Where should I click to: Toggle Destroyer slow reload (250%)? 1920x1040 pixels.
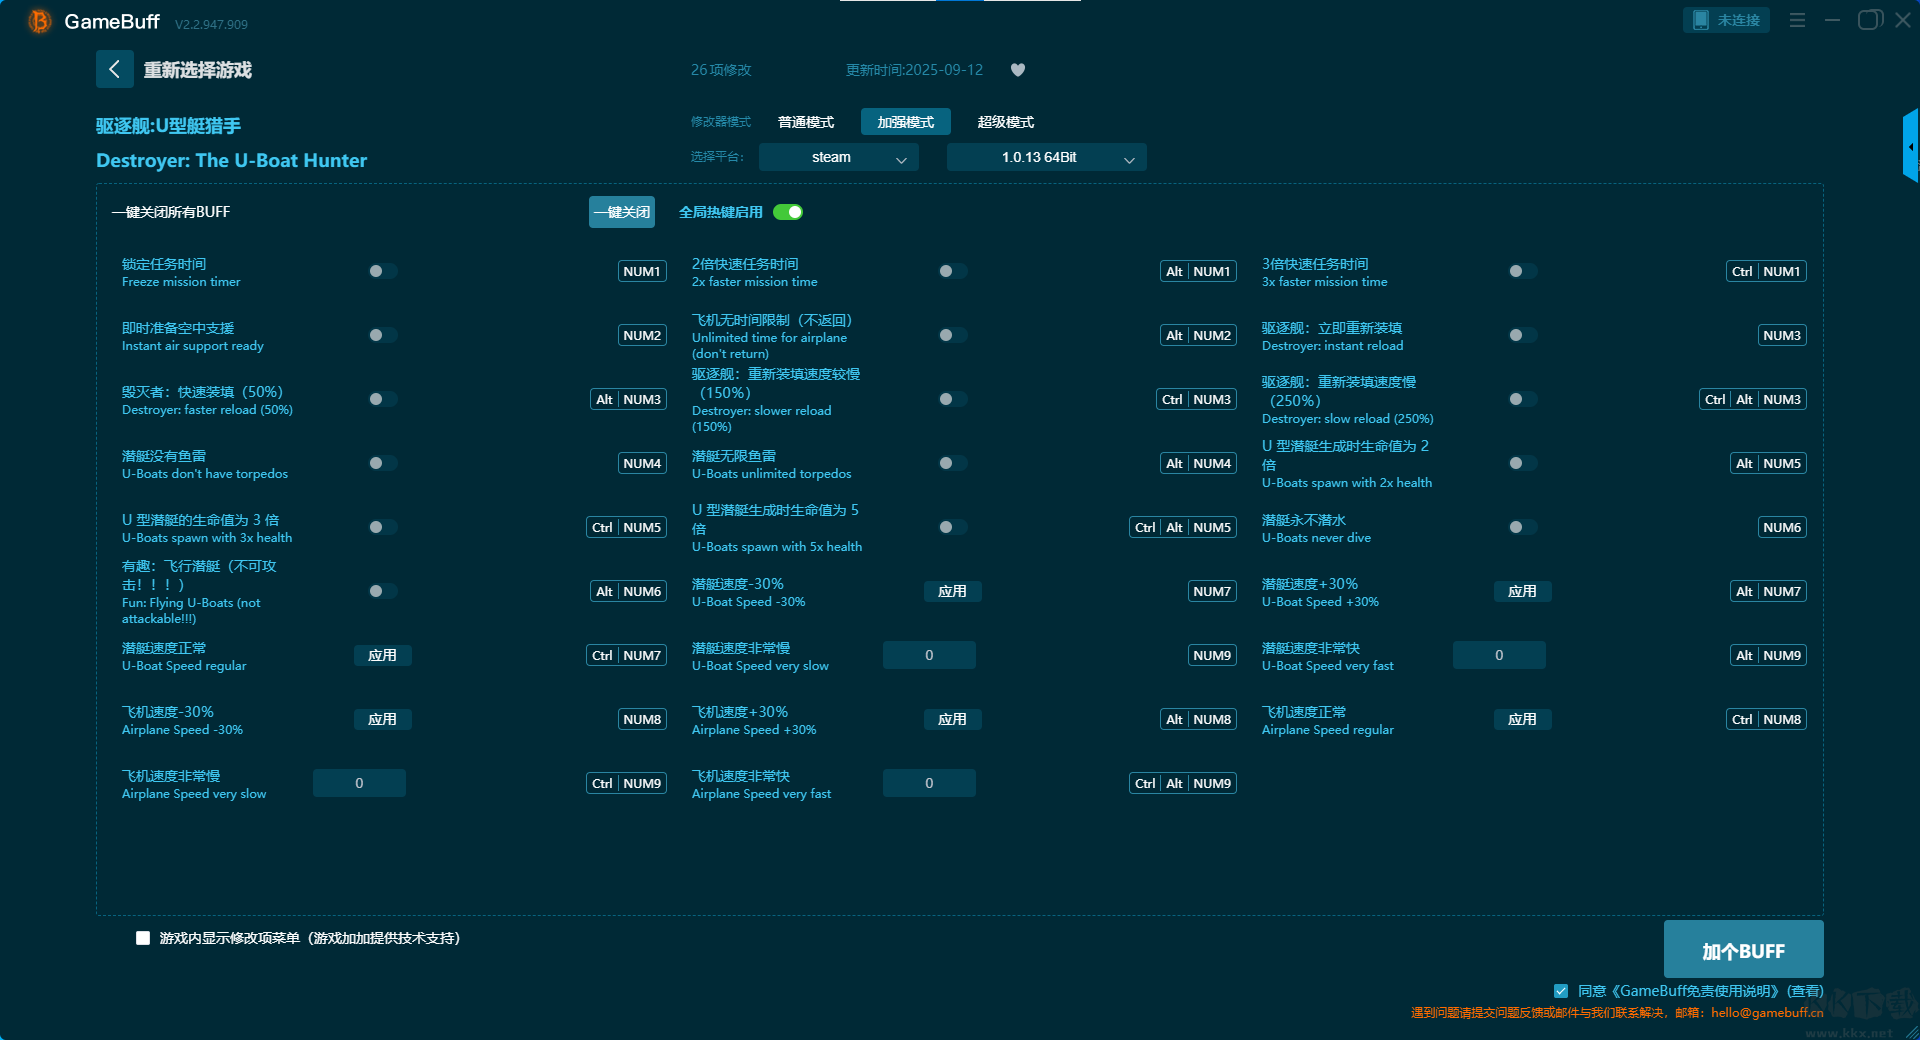tap(1523, 399)
